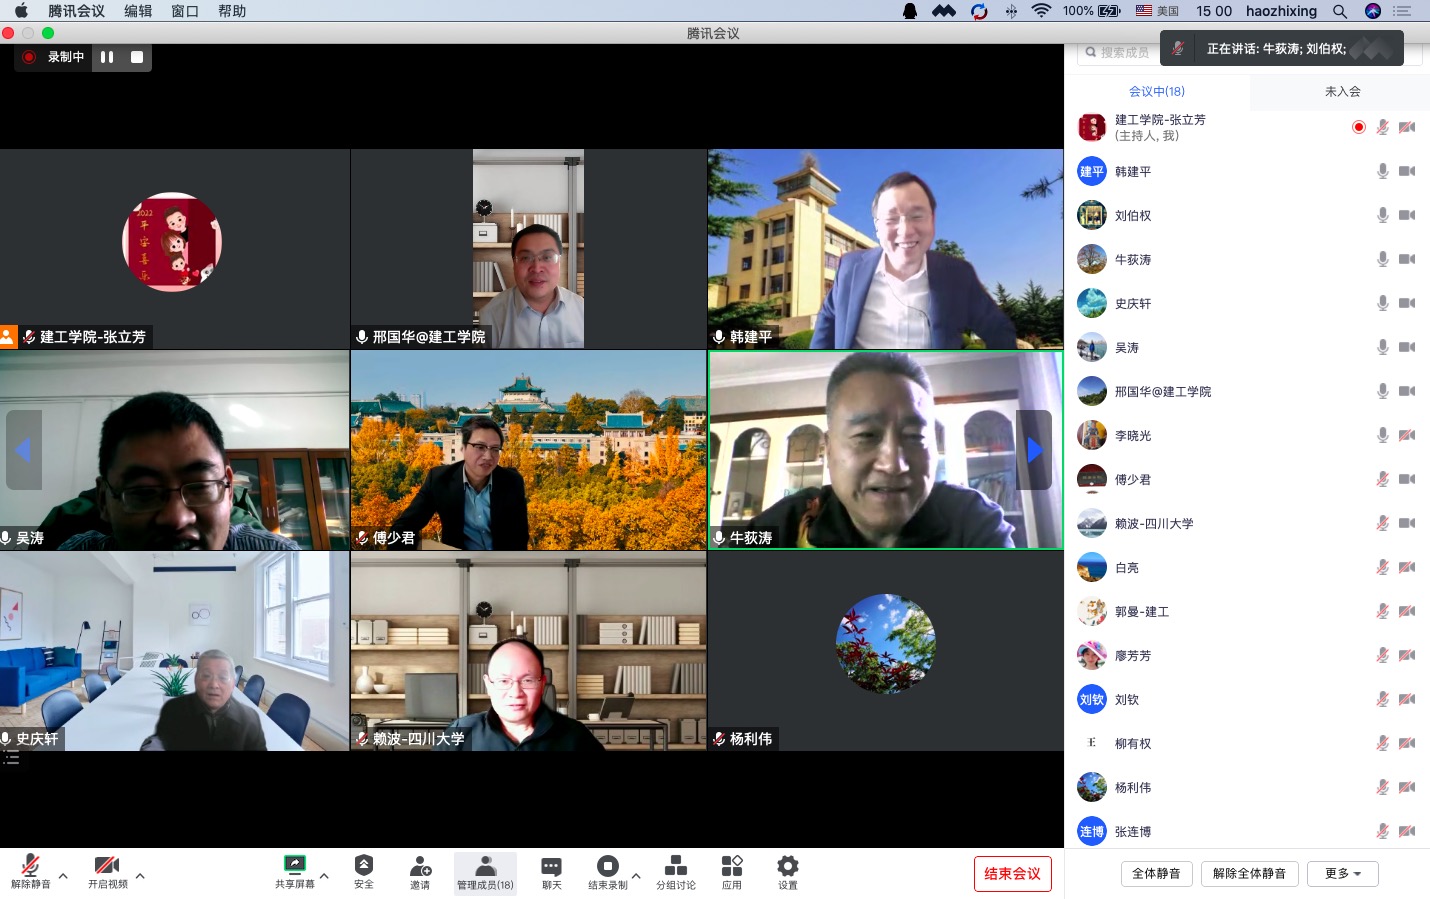
Task: Open the Settings gear icon
Action: pos(788,866)
